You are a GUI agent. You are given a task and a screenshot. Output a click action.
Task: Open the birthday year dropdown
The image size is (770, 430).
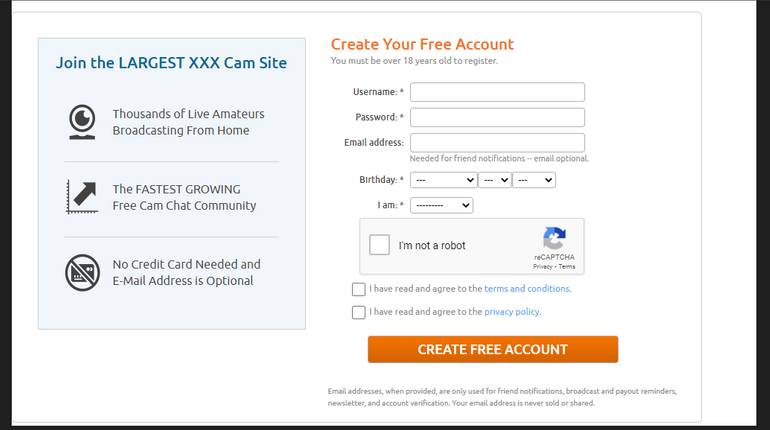534,180
